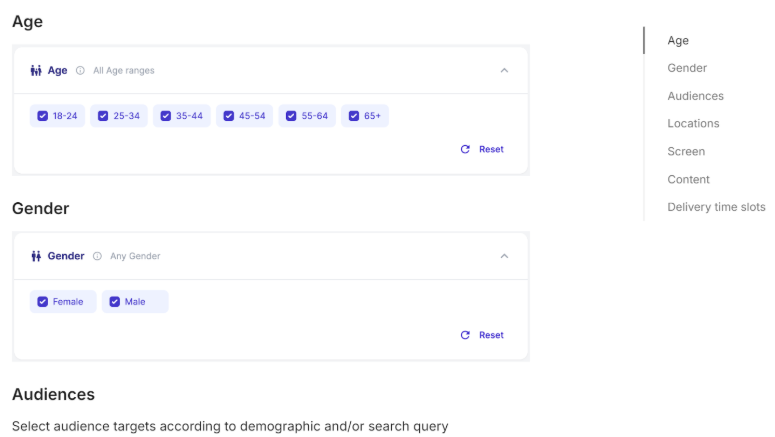Click the info icon next to Age
Screen dimensions: 775x437
click(80, 71)
